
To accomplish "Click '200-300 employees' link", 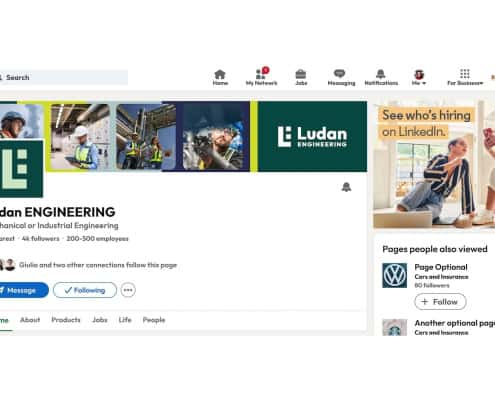I will coord(97,239).
